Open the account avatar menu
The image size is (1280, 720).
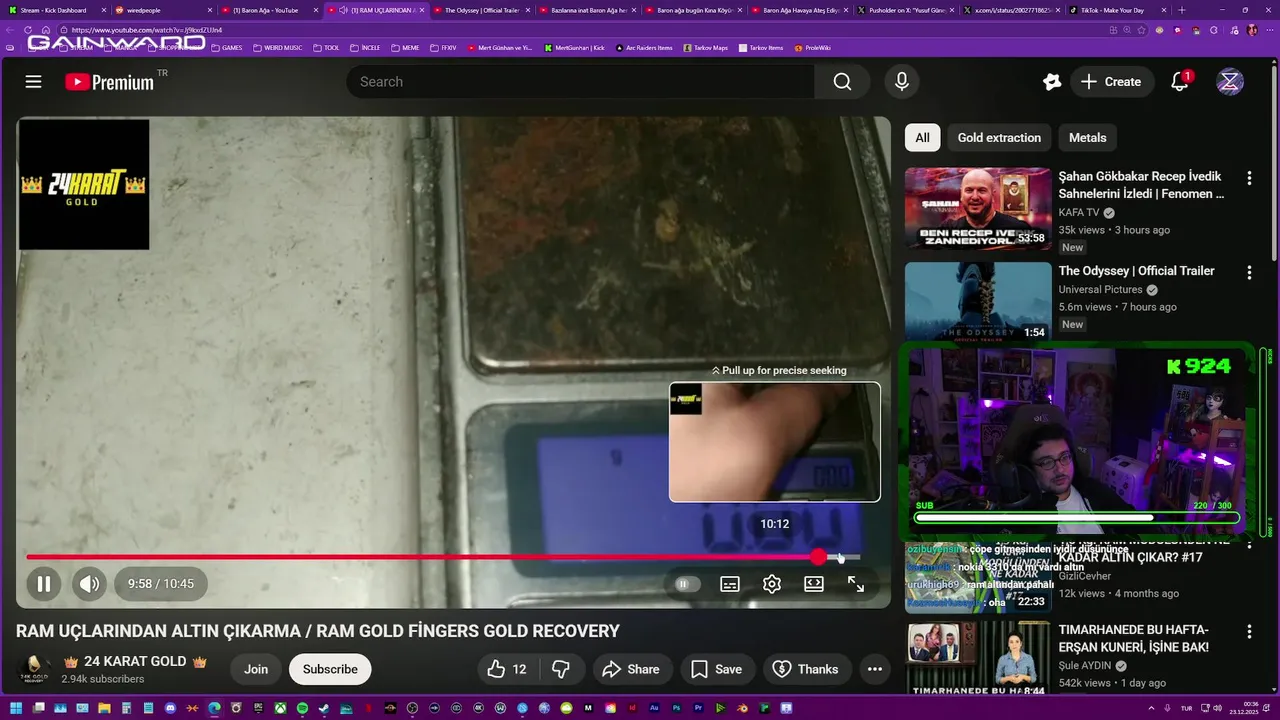point(1230,82)
